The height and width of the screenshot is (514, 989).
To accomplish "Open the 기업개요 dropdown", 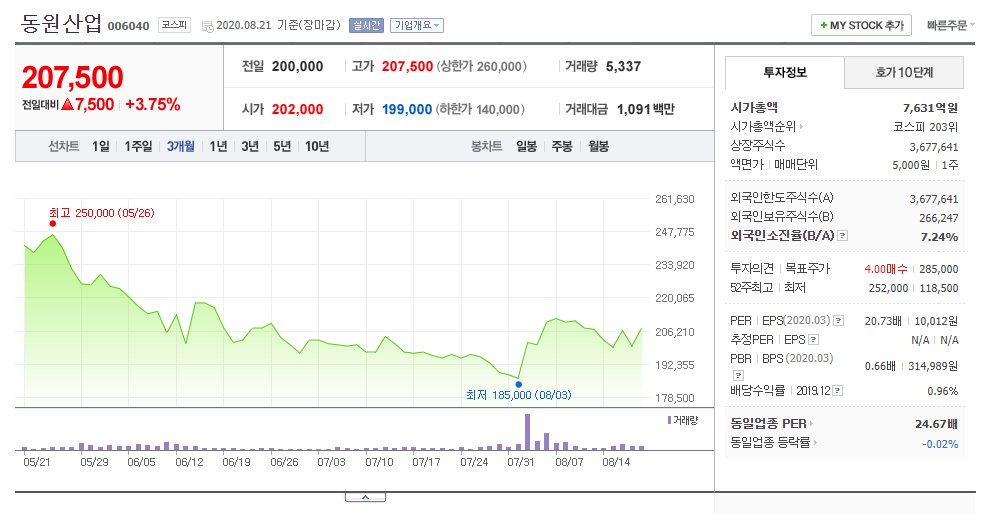I will tap(416, 25).
